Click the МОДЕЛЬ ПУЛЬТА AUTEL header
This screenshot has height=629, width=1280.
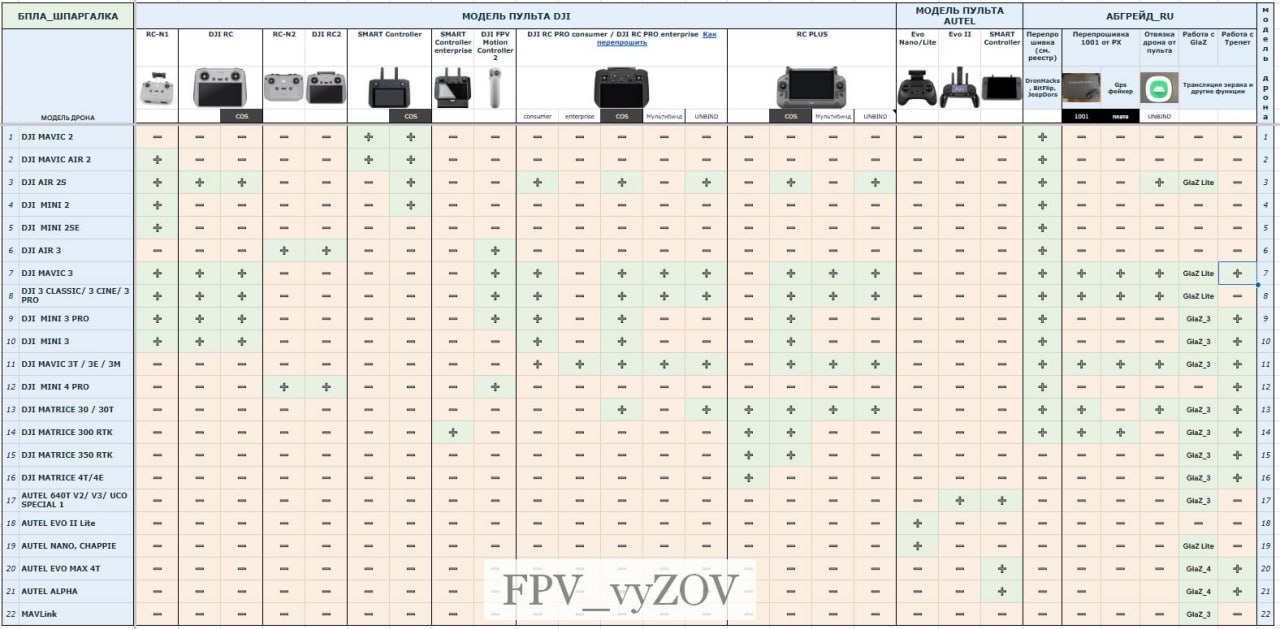(x=959, y=16)
